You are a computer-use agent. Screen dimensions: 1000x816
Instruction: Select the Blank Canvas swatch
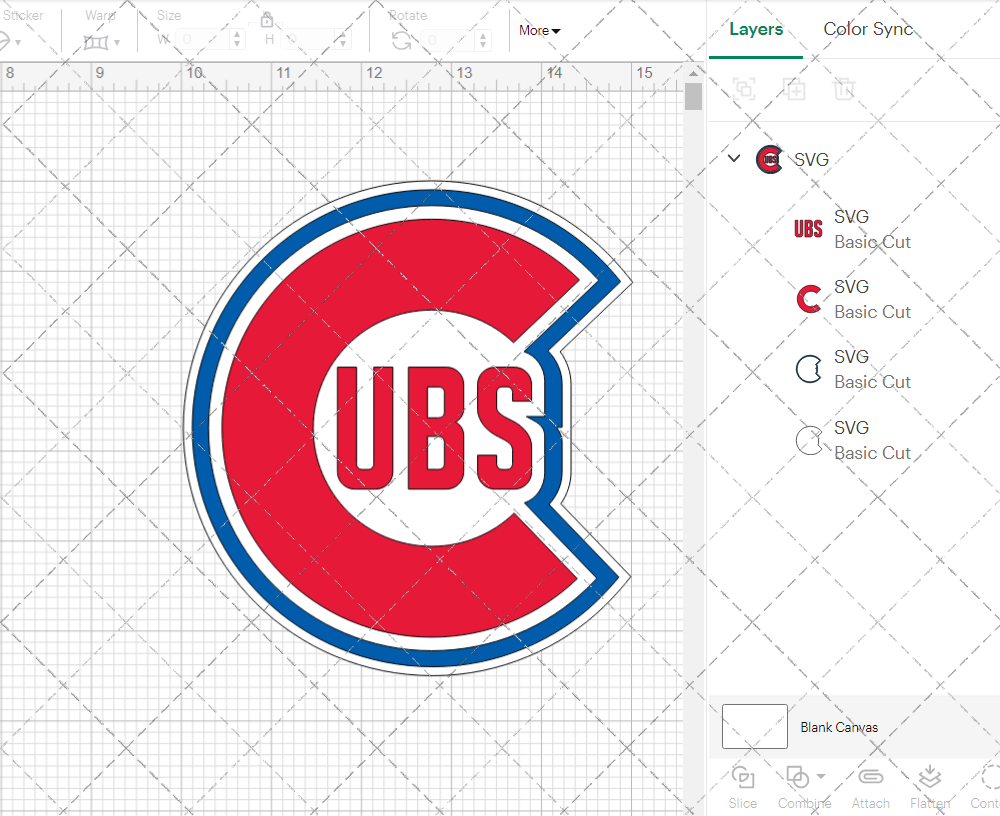(754, 726)
